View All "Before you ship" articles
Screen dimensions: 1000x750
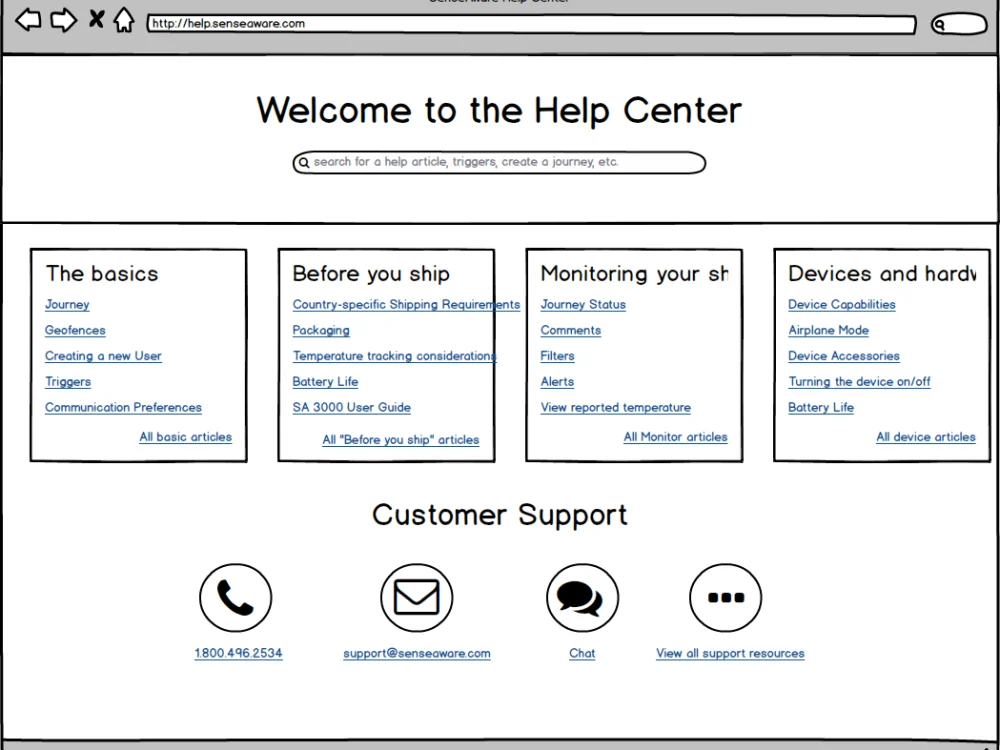401,439
